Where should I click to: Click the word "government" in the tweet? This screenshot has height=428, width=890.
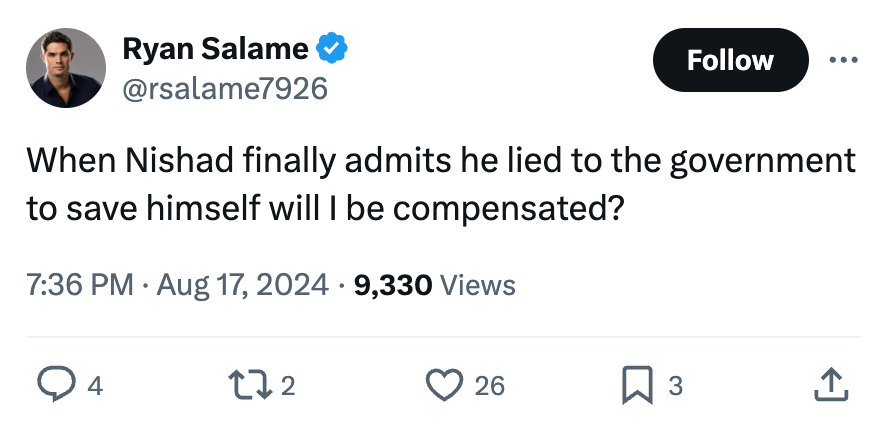coord(762,162)
